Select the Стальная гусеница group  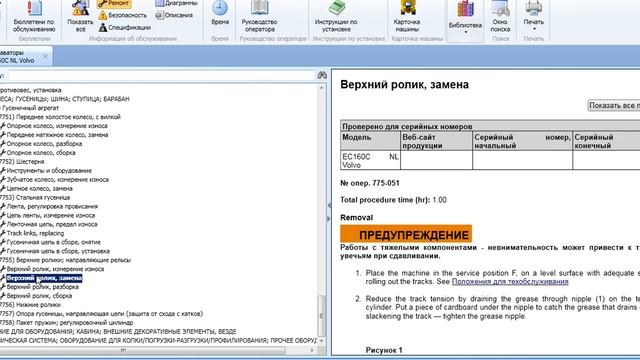tap(35, 198)
